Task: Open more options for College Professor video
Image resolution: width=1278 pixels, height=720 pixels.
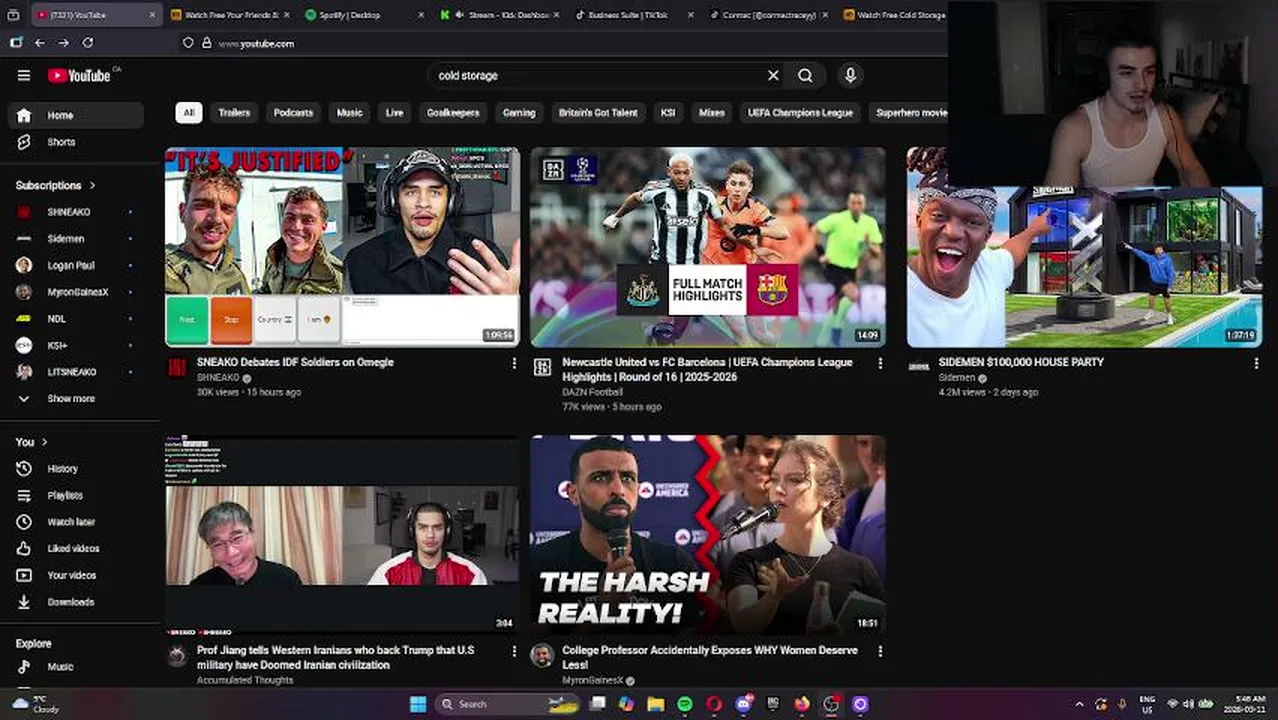Action: tap(880, 651)
